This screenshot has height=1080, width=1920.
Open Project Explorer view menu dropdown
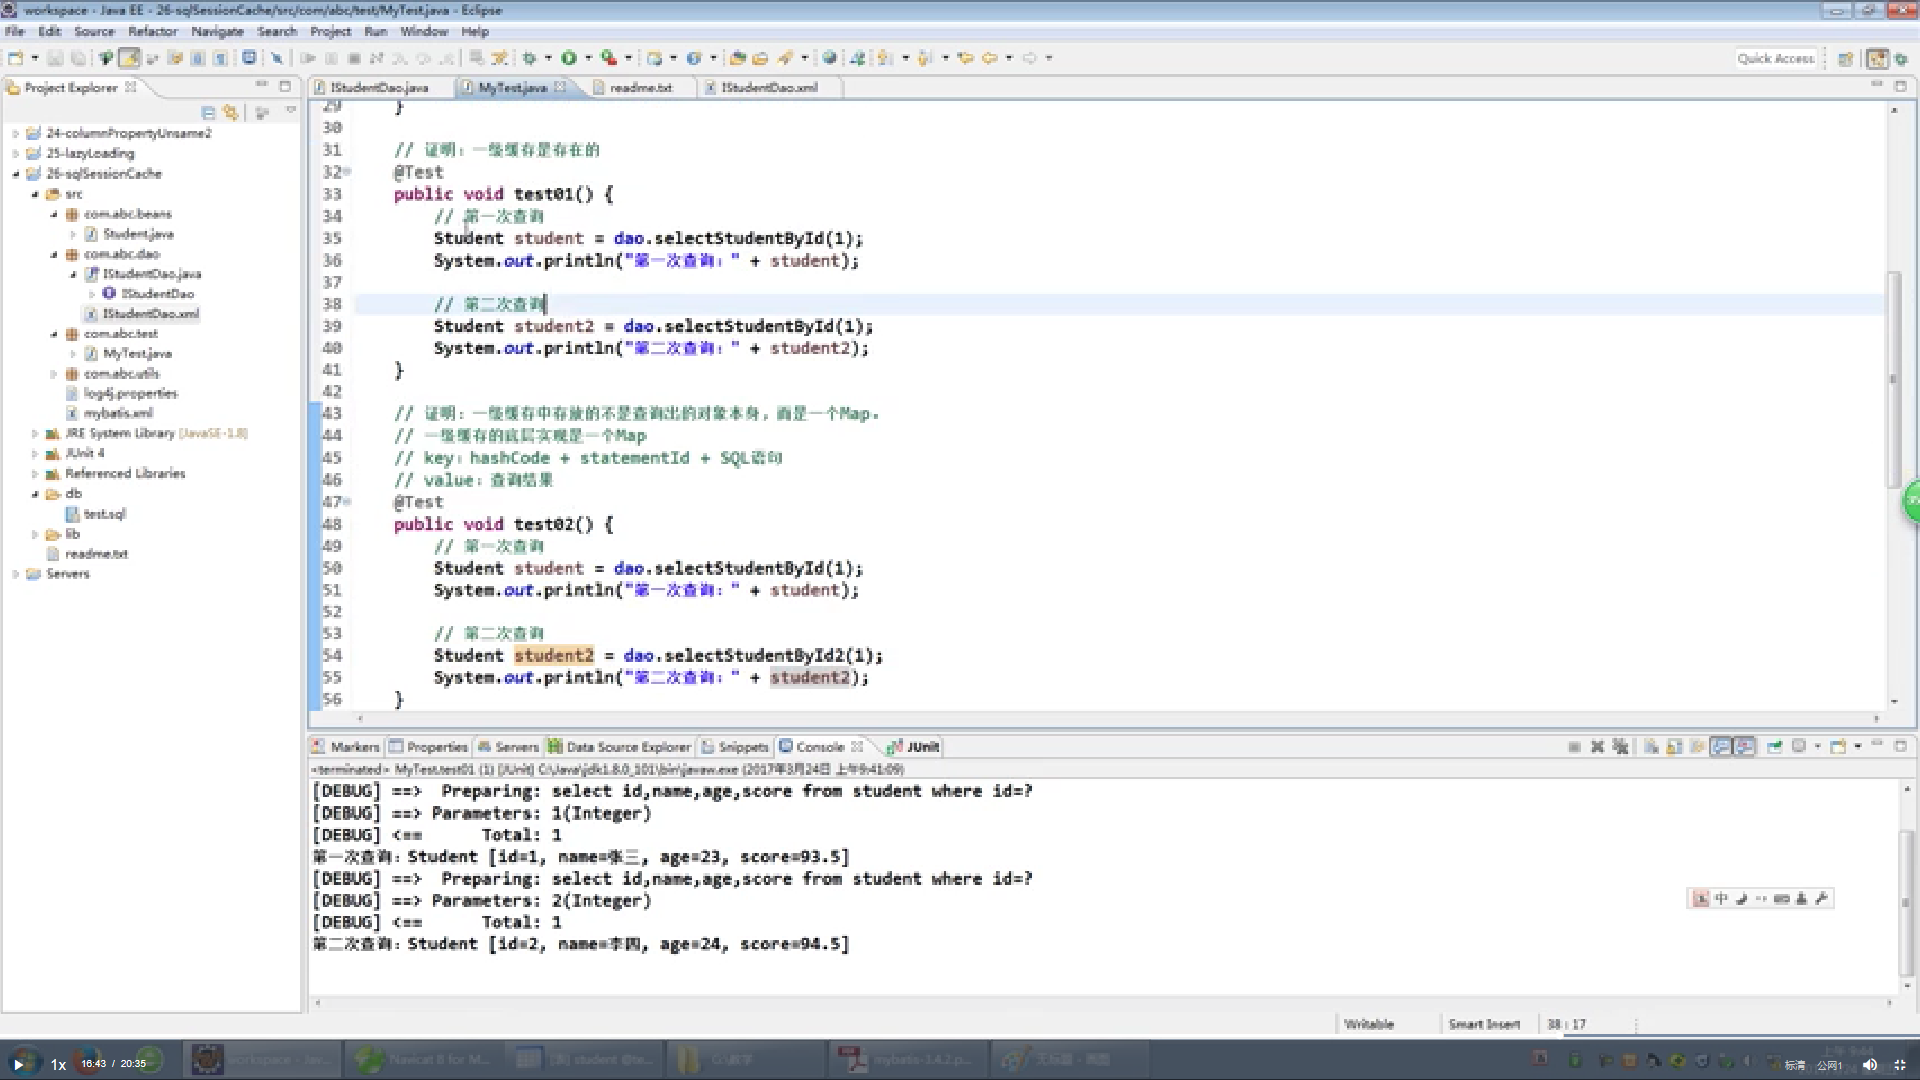click(x=291, y=112)
